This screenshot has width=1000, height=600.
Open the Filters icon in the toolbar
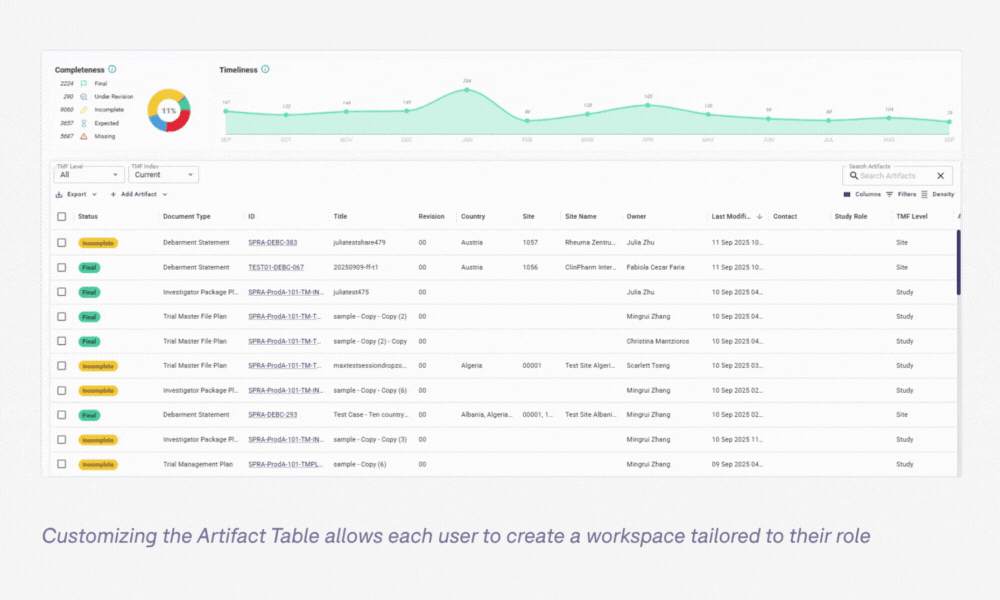click(889, 194)
